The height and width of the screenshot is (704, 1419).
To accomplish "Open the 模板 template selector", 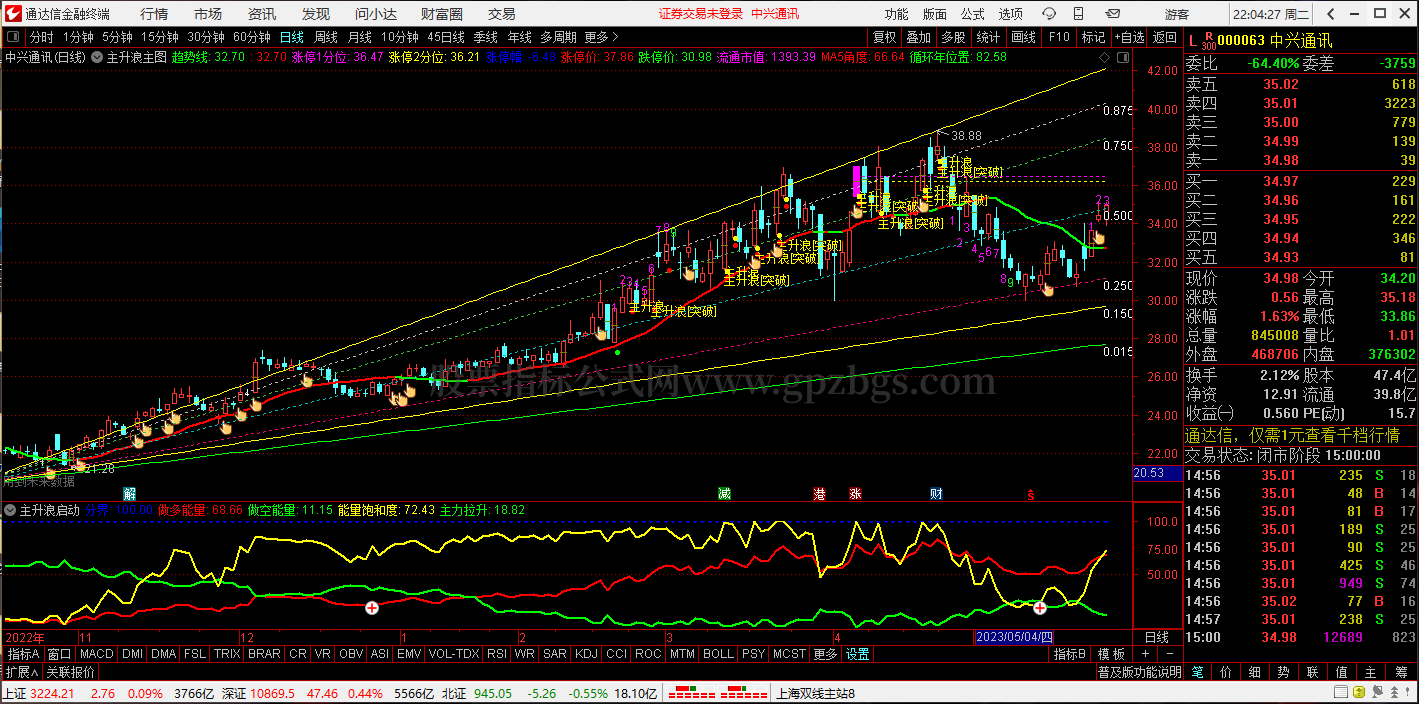I will click(x=1112, y=654).
